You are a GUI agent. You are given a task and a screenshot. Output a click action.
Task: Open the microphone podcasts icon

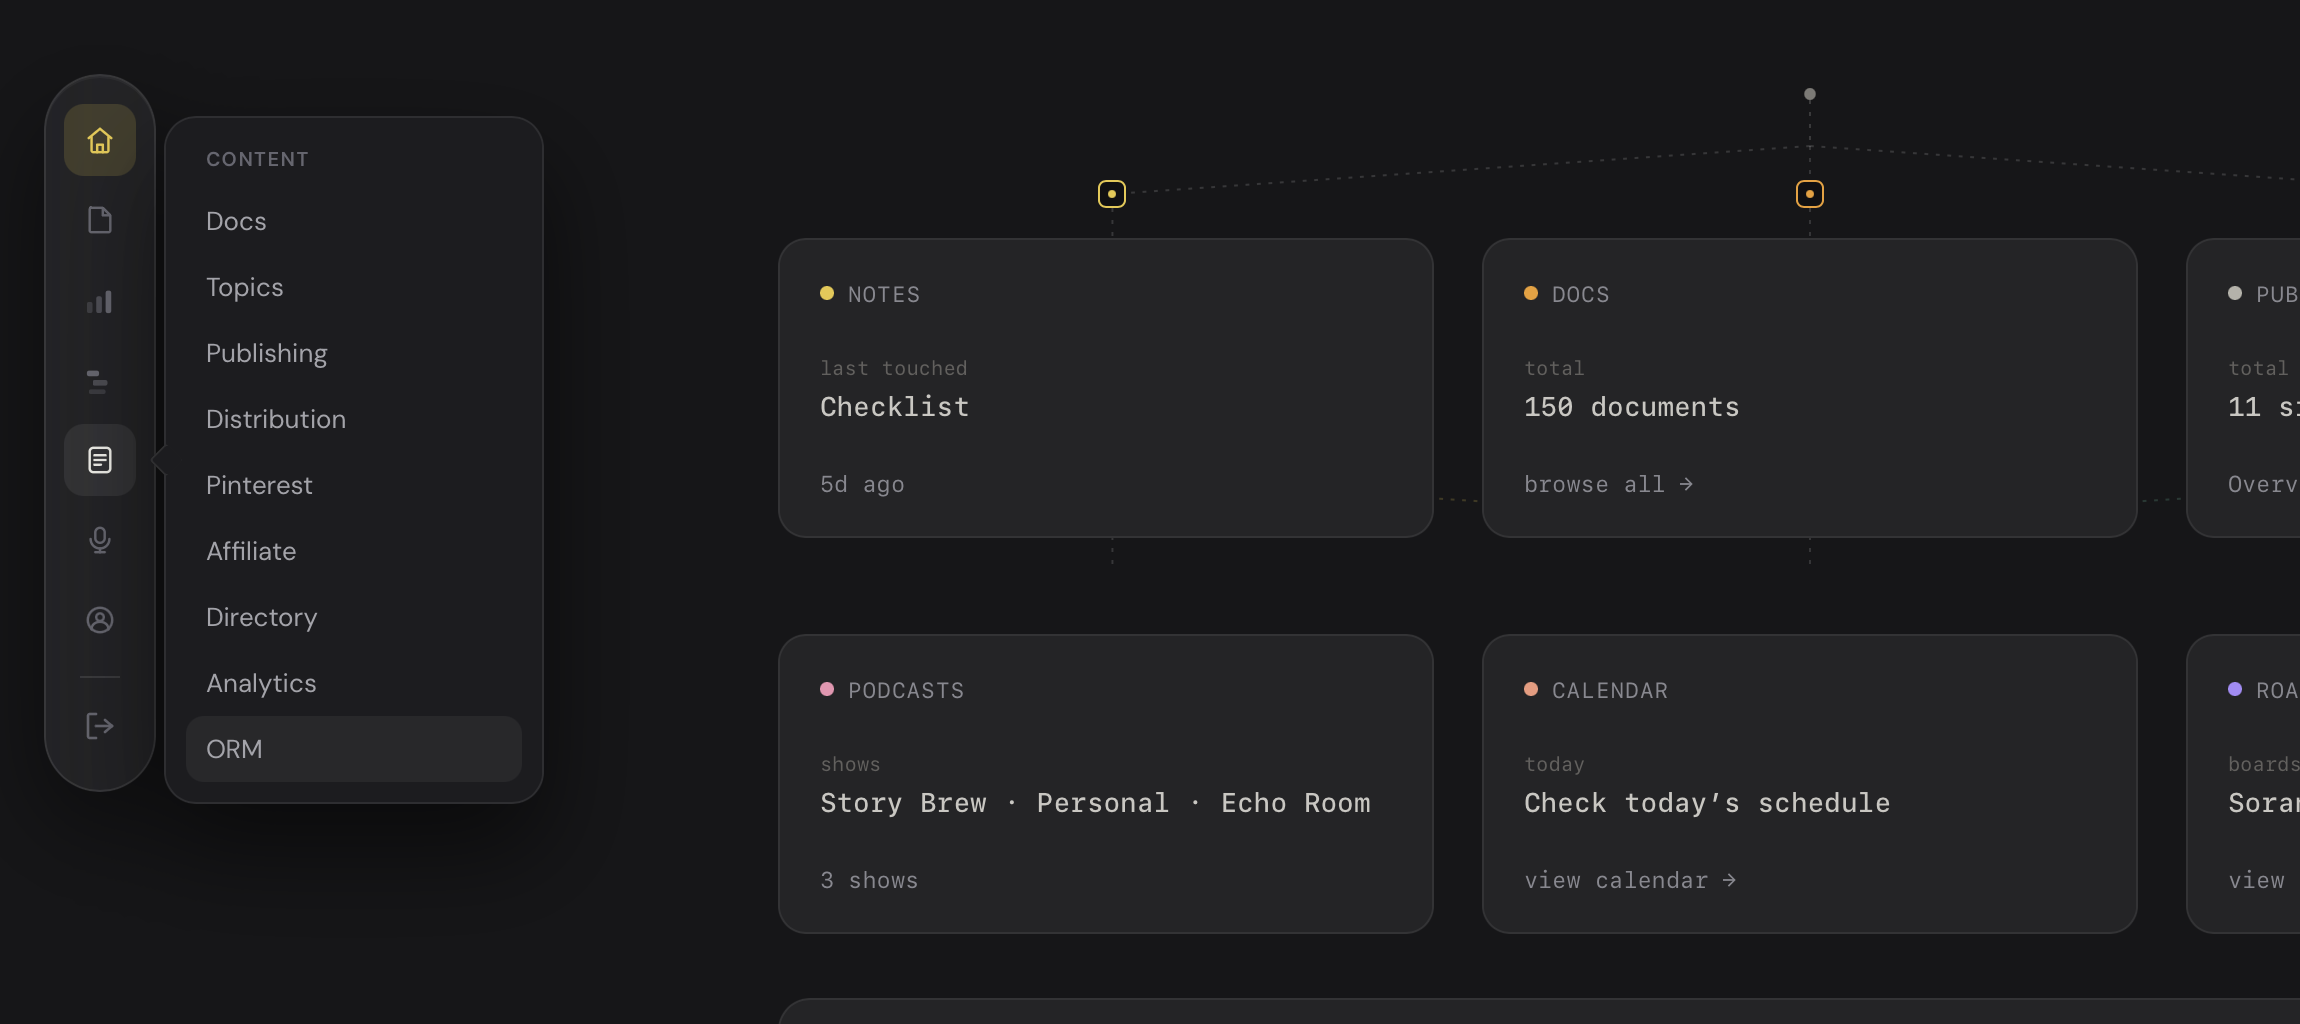(x=100, y=540)
